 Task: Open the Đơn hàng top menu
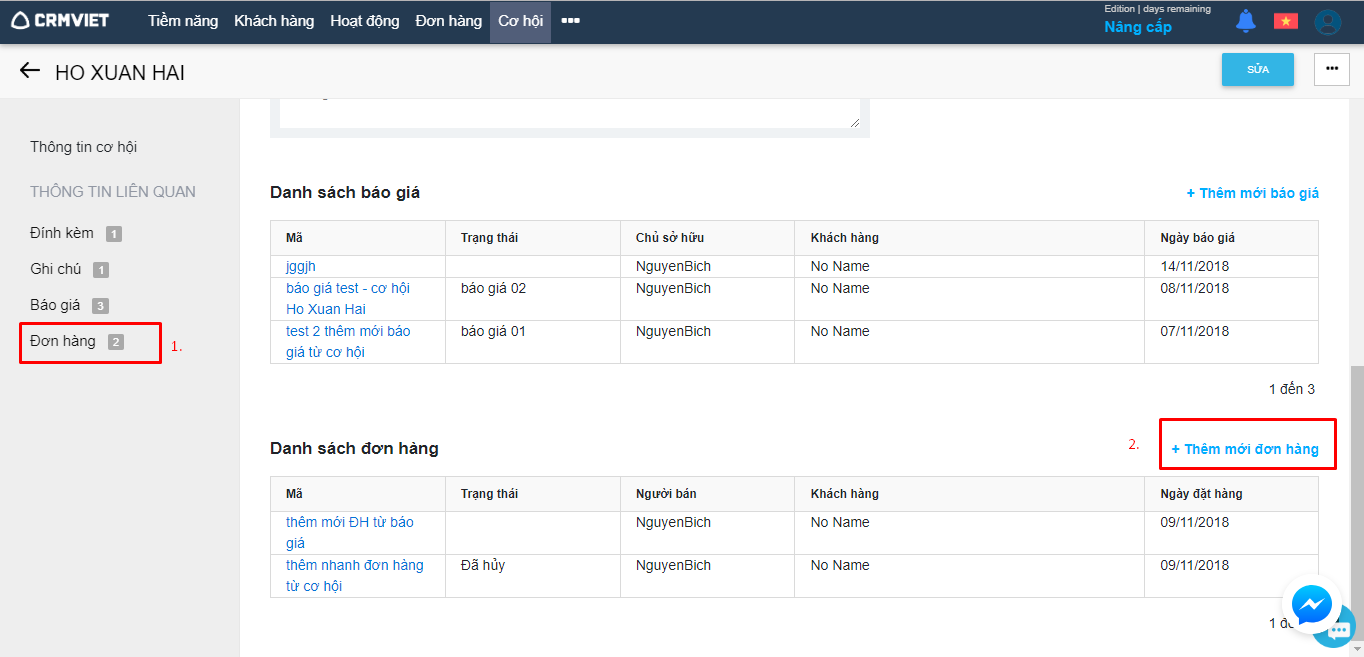(449, 21)
